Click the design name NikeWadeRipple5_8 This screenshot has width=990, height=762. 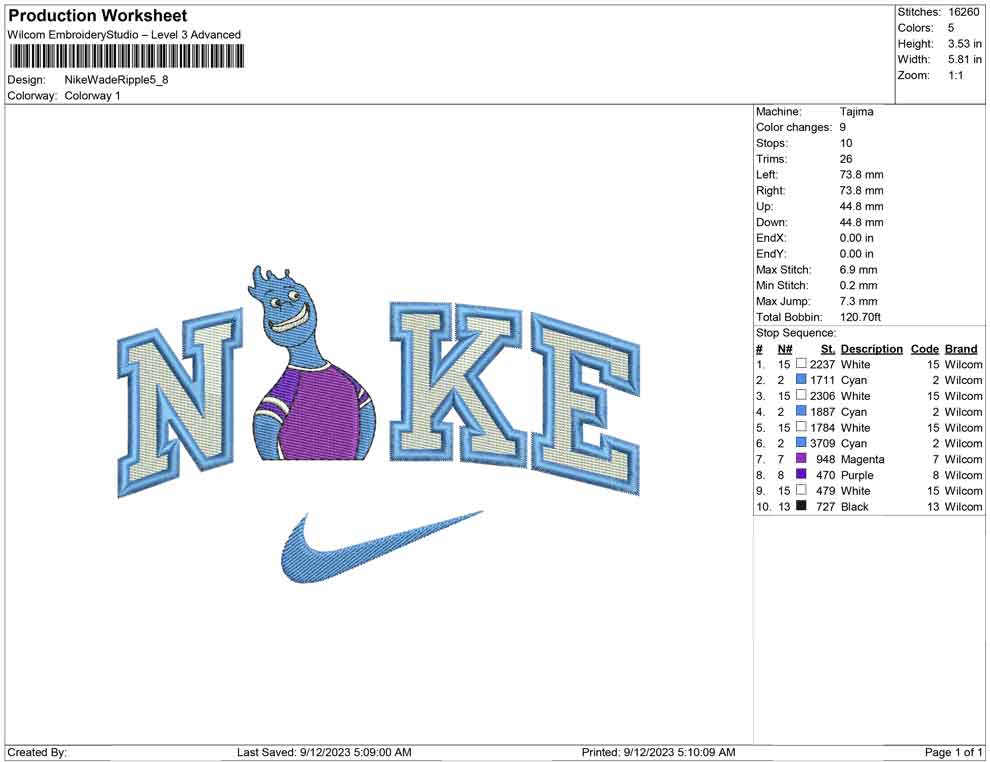pos(116,80)
